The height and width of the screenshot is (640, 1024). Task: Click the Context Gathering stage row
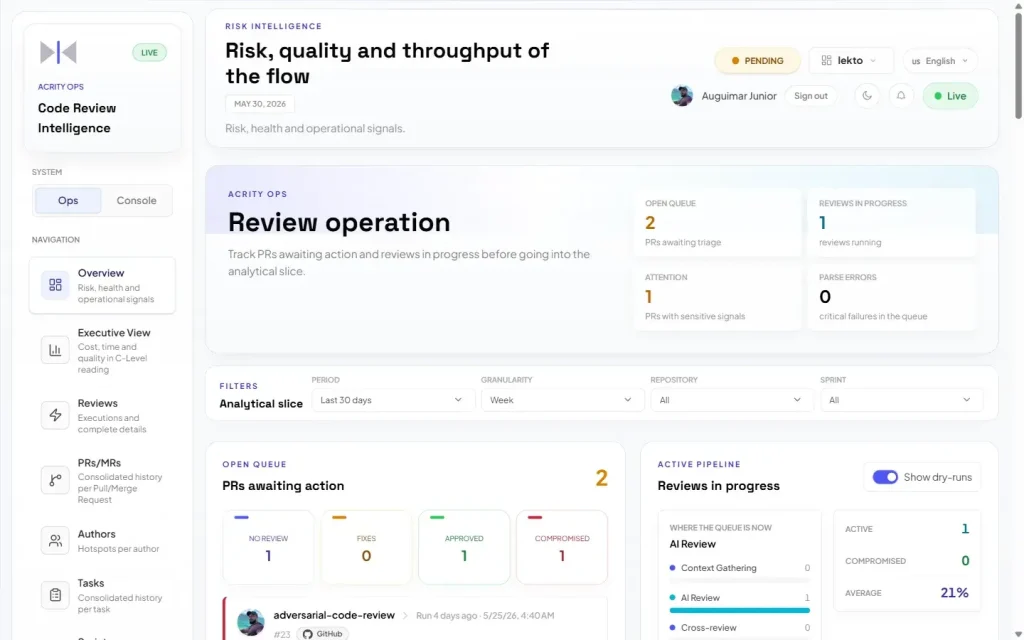[x=739, y=568]
